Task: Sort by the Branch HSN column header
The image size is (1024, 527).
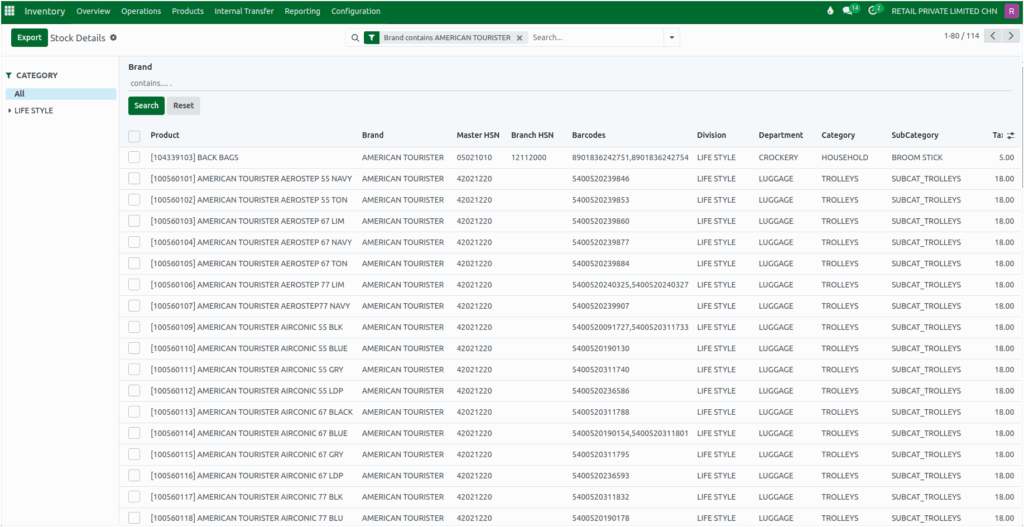Action: (x=532, y=135)
